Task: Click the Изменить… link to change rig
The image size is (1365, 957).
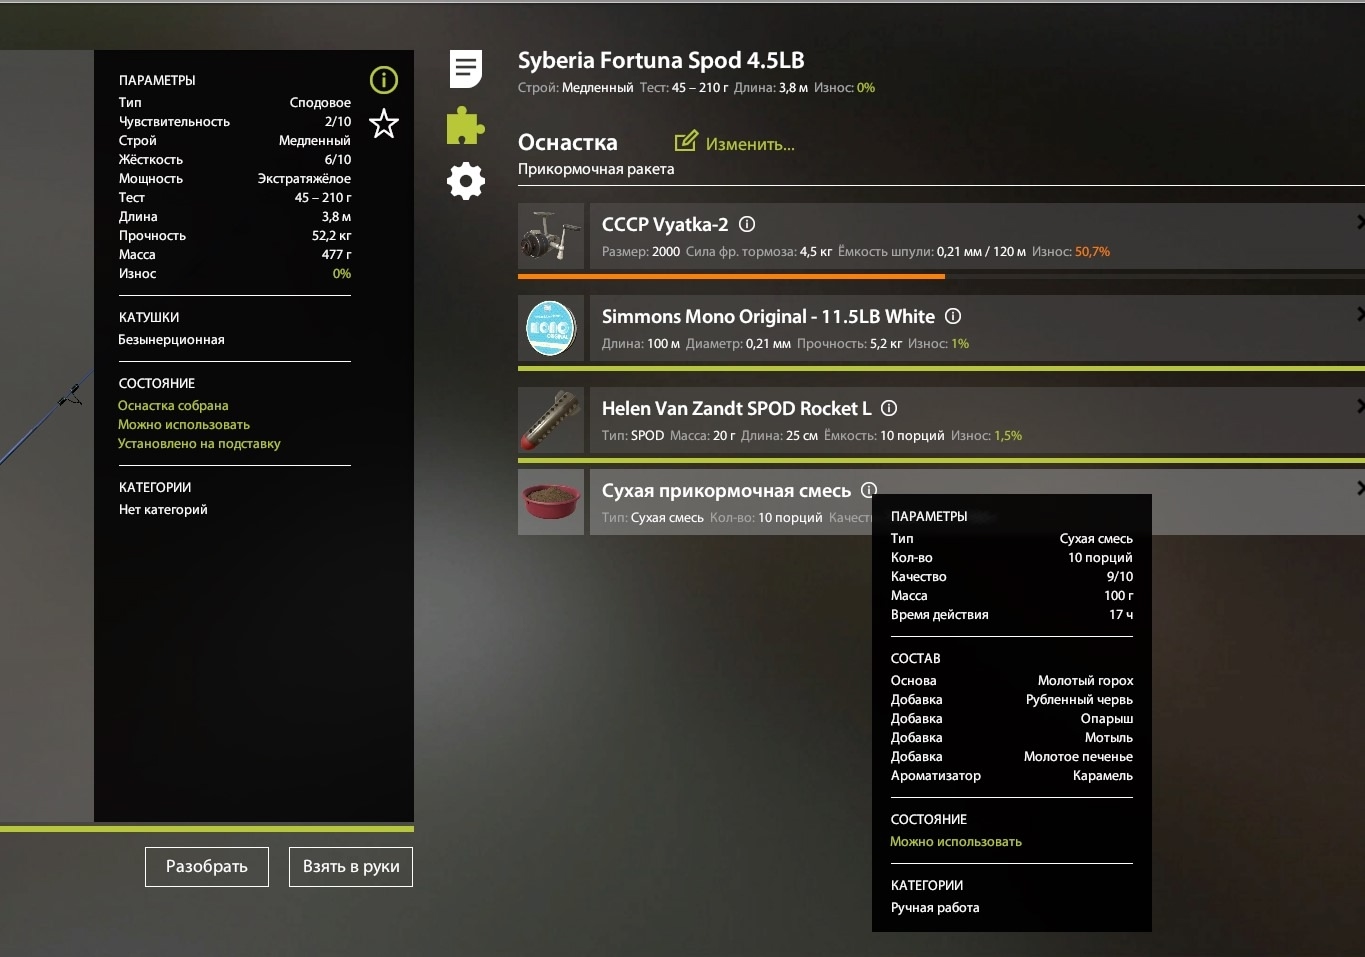Action: tap(750, 144)
